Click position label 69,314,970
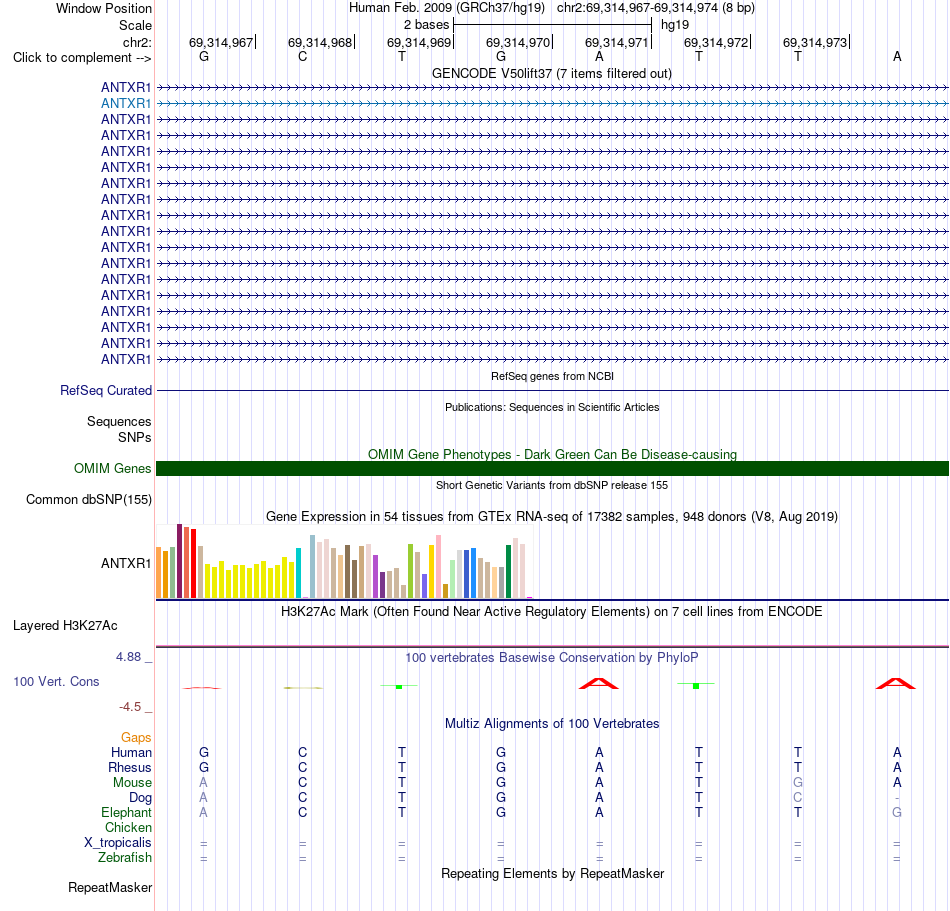The width and height of the screenshot is (950, 911). (x=518, y=42)
